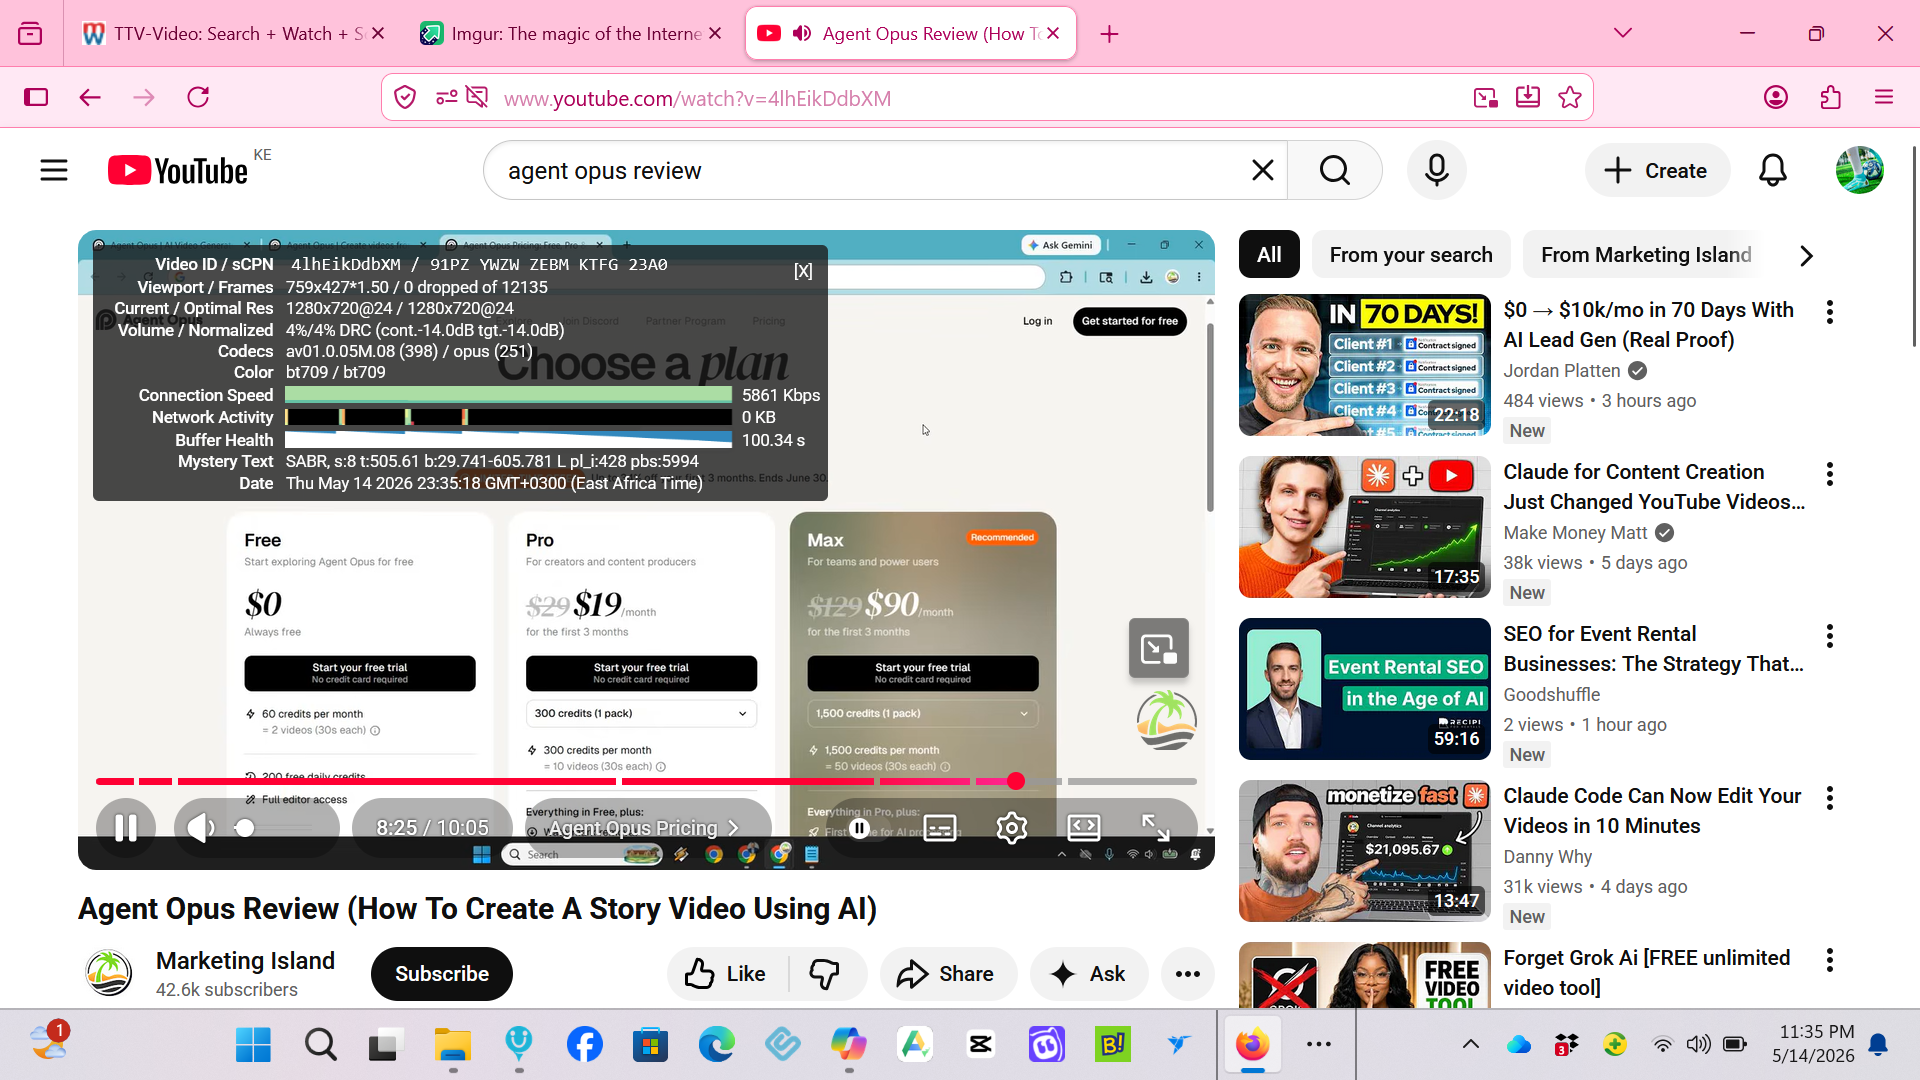Select the From Marketing Island chip

click(1646, 255)
